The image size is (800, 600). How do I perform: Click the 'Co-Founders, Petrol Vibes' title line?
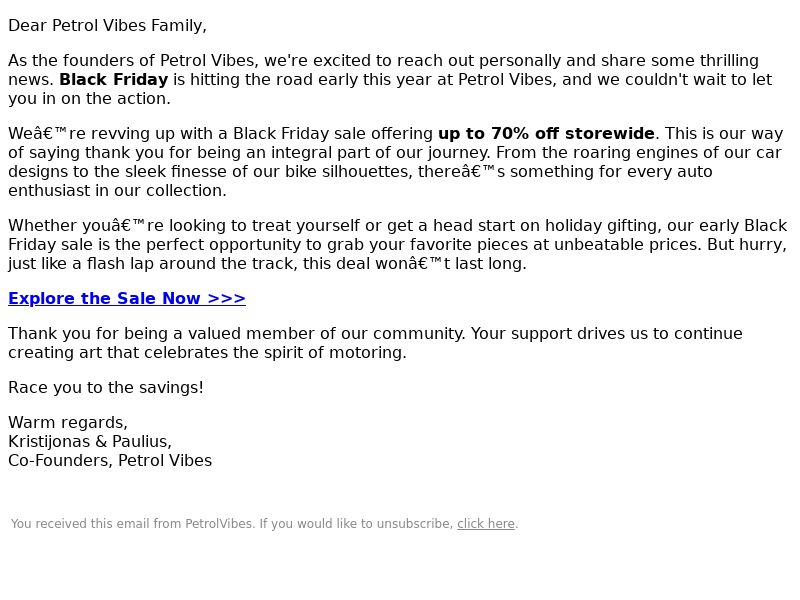(x=110, y=460)
